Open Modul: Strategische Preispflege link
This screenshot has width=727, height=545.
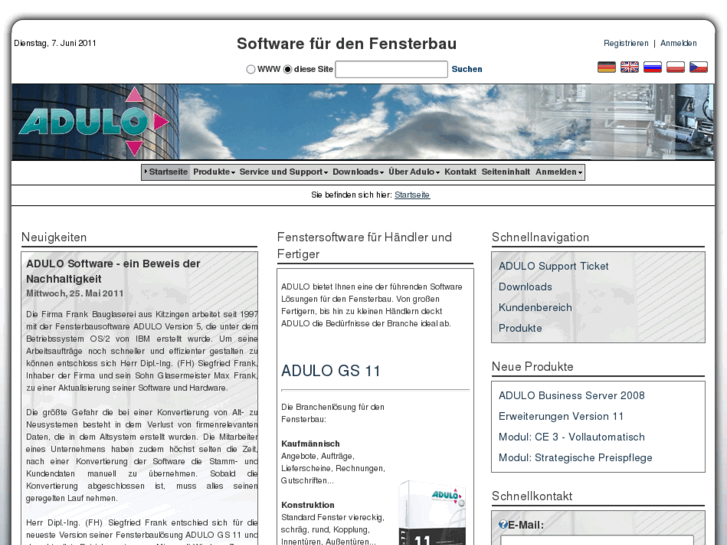point(575,458)
